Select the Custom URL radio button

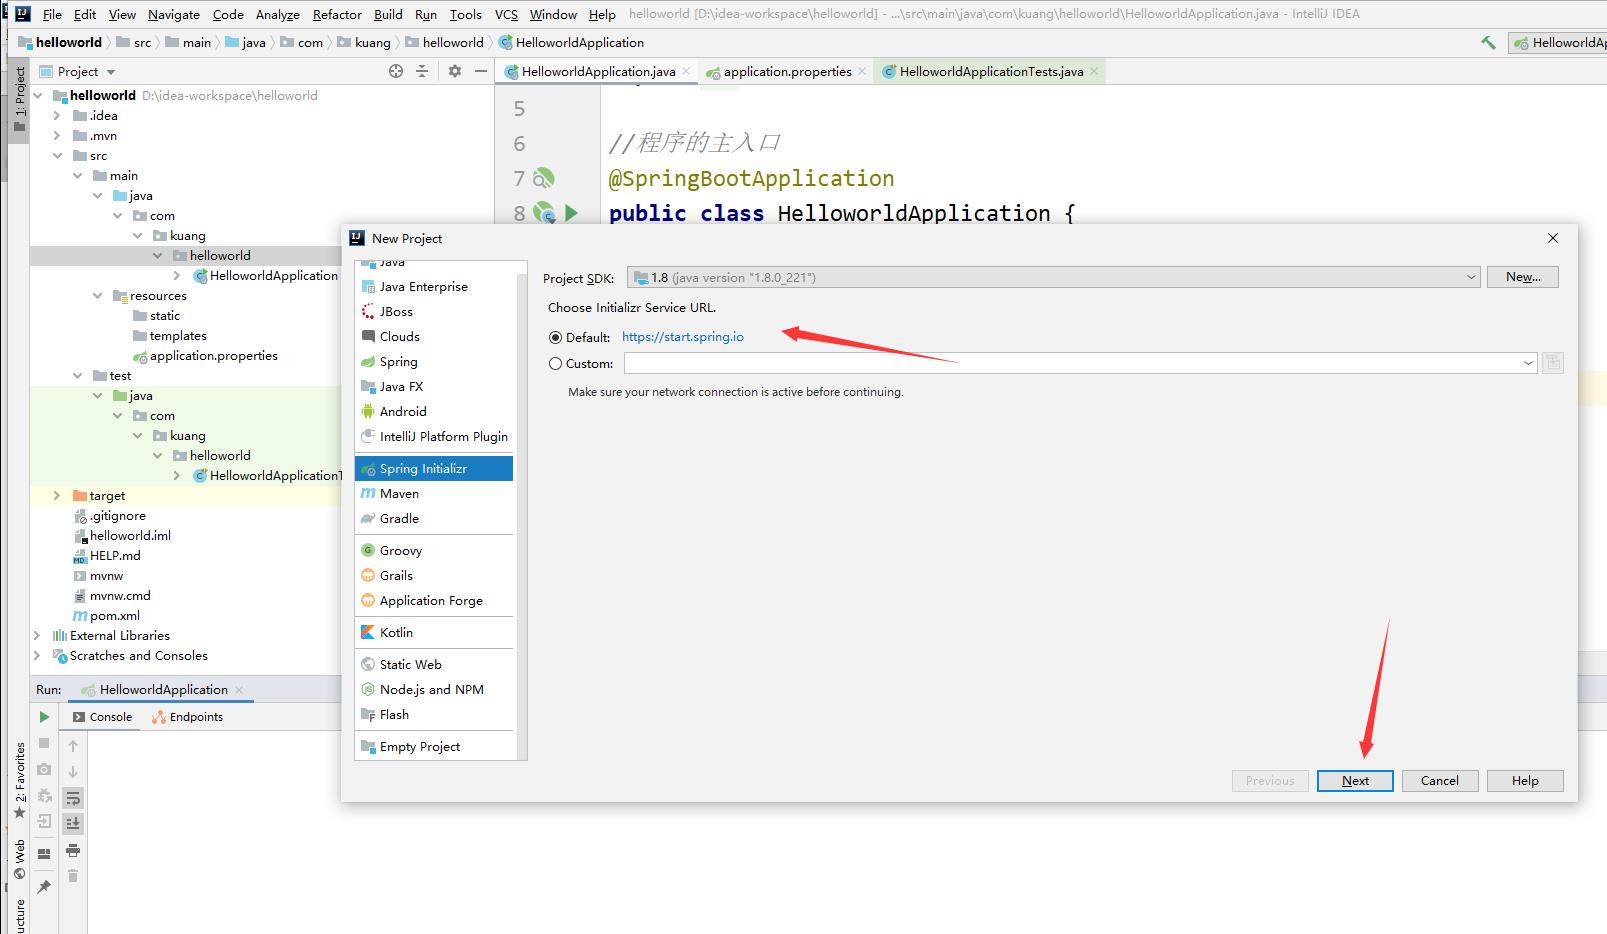555,364
